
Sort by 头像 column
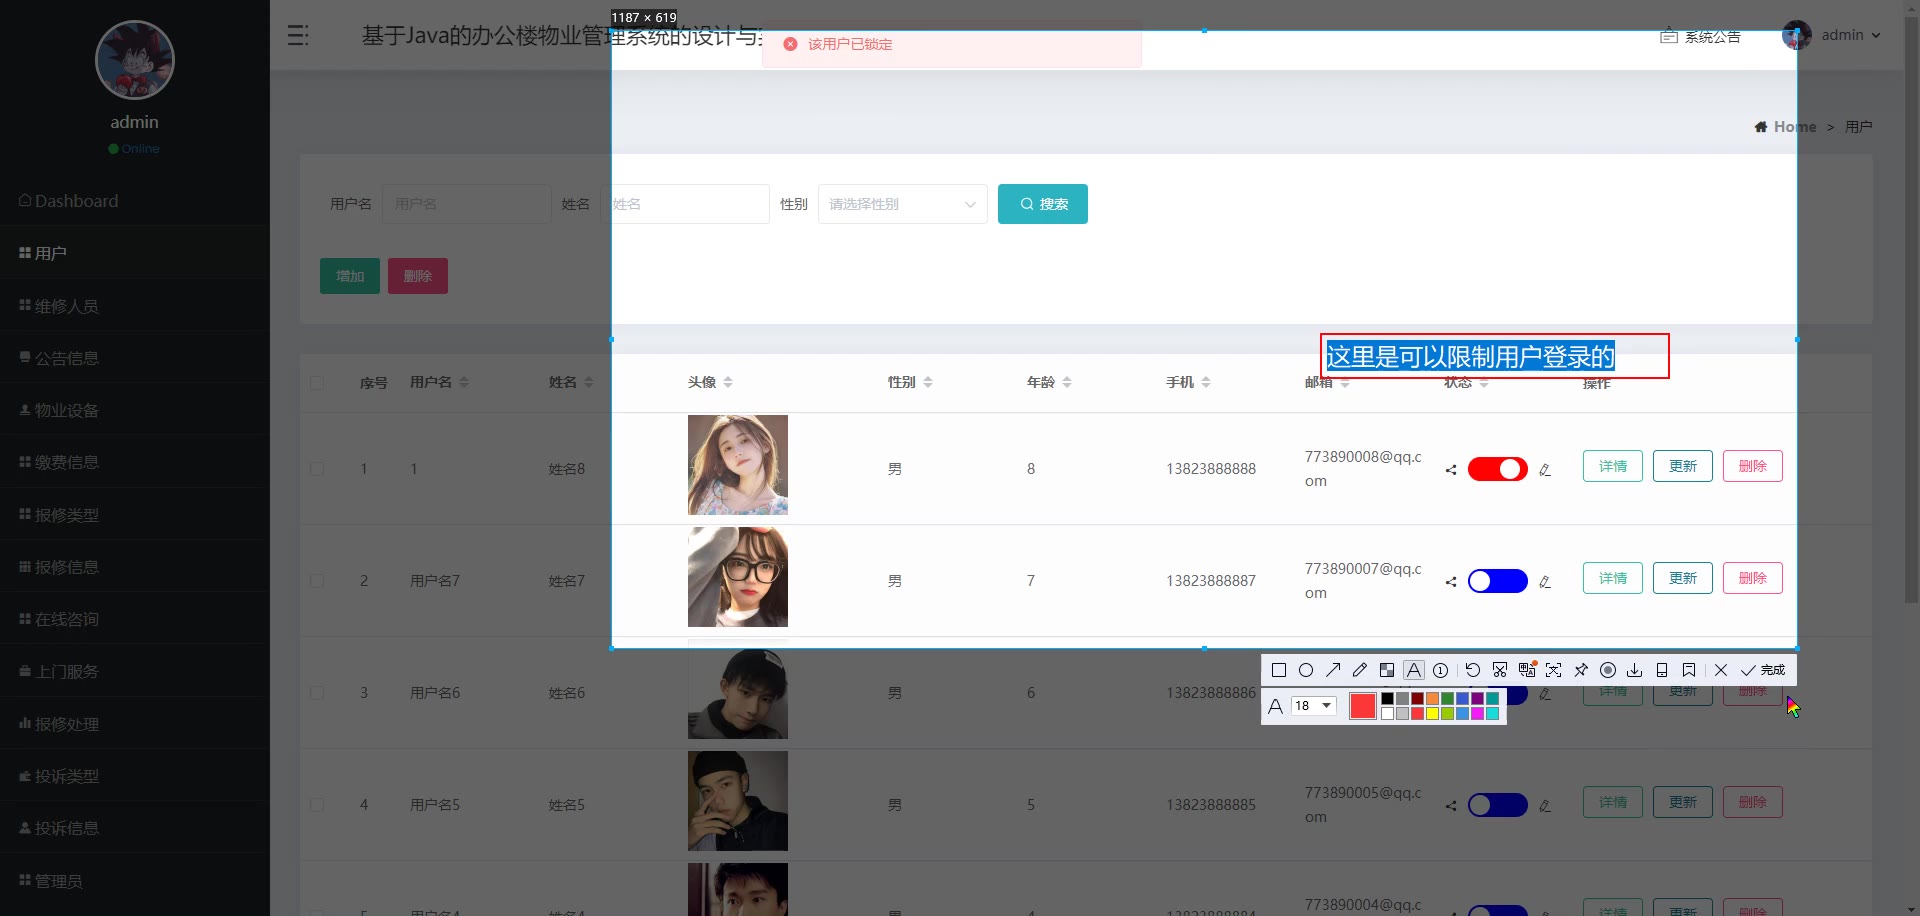point(728,382)
